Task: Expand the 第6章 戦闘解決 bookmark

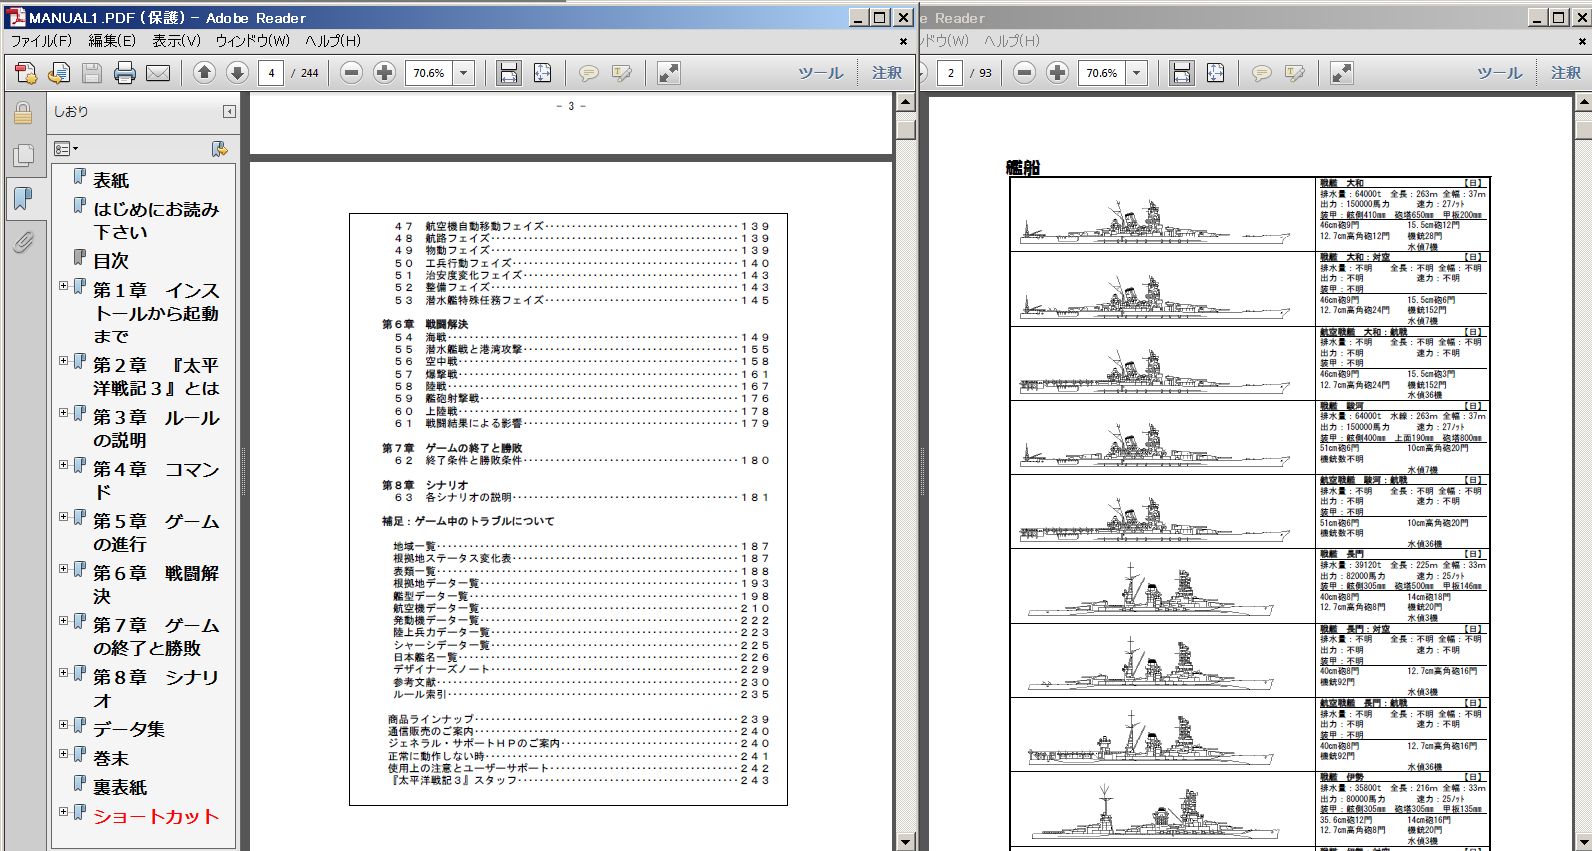Action: pyautogui.click(x=64, y=569)
